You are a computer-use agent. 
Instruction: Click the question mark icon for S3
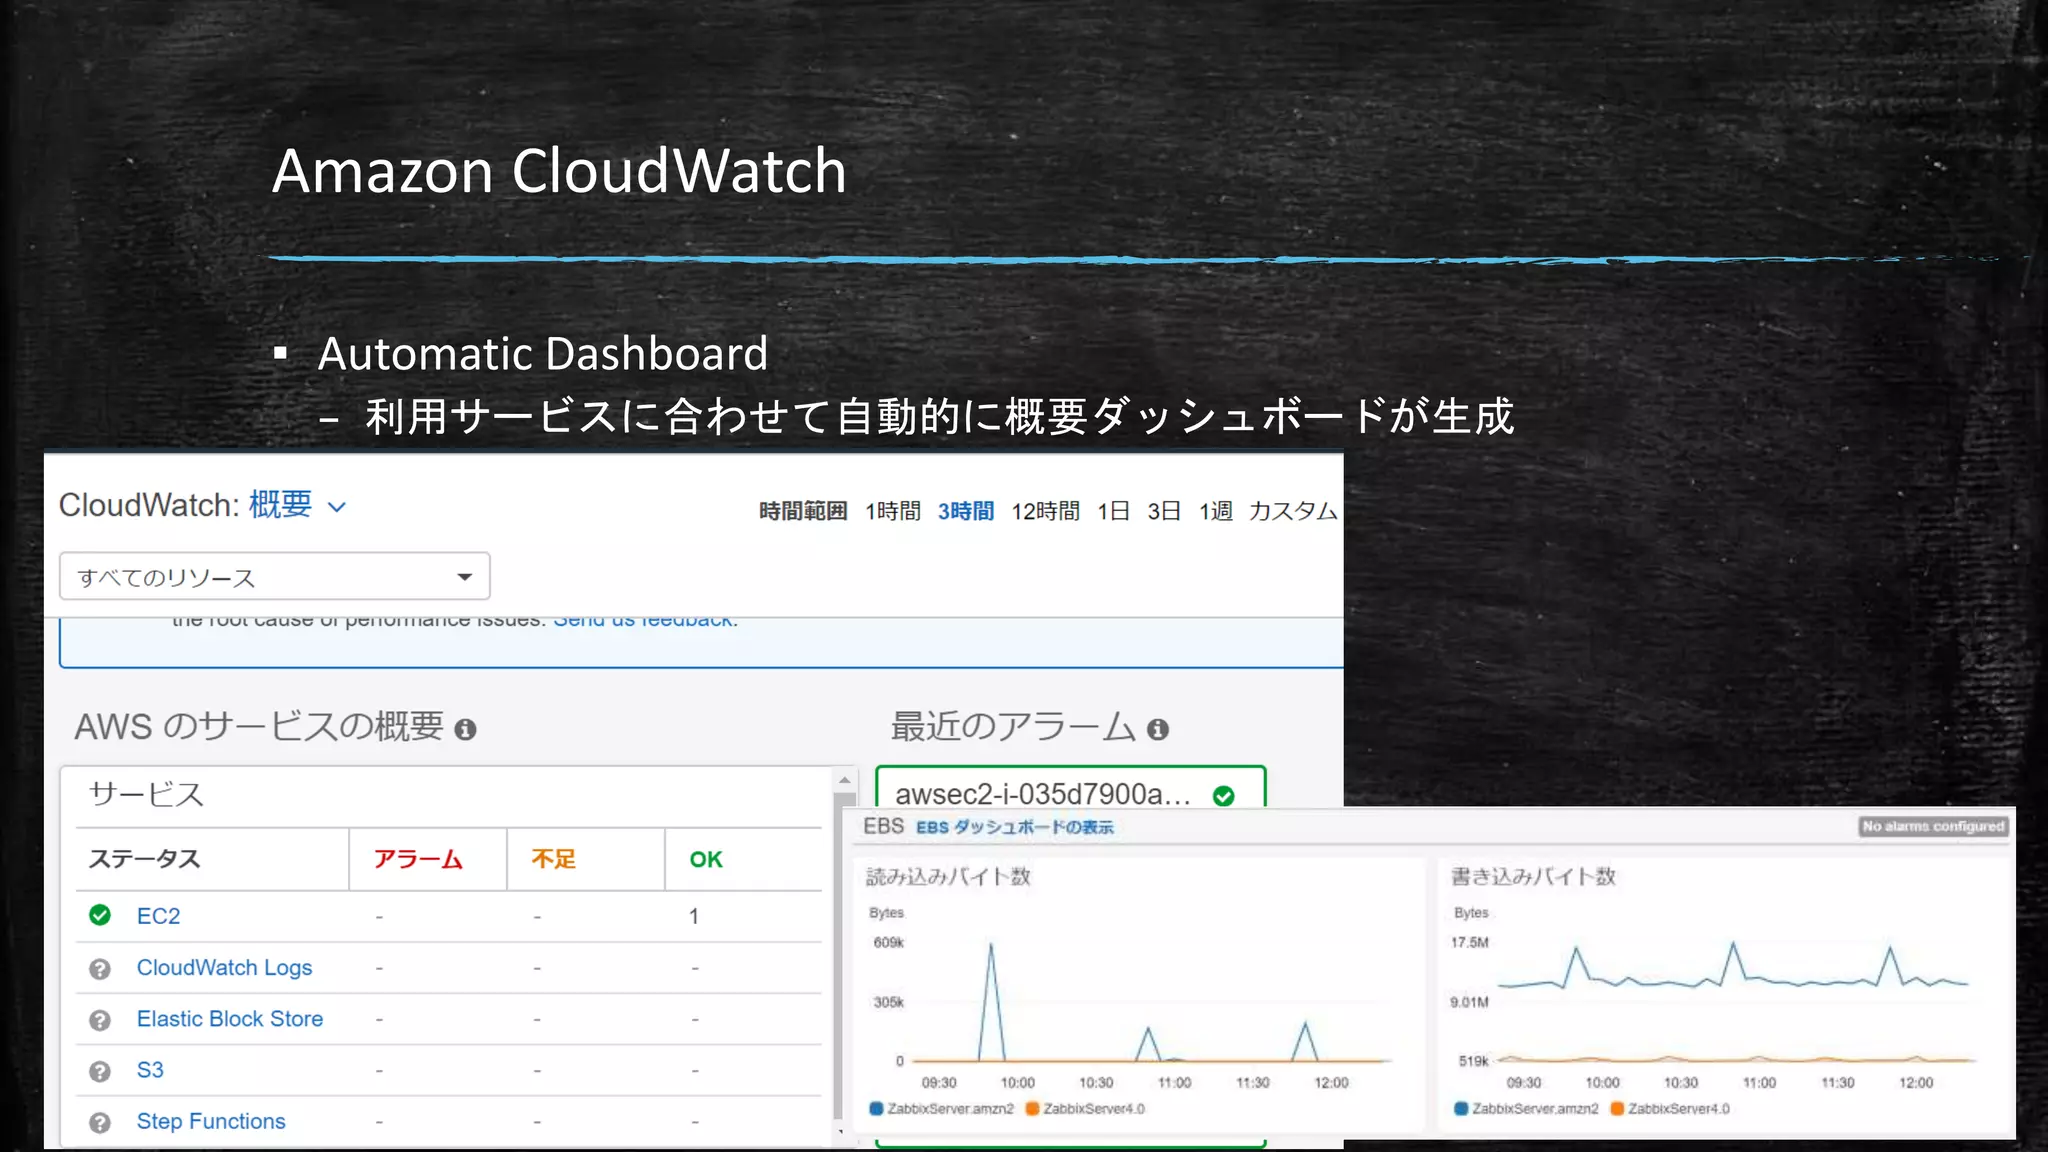[x=100, y=1071]
